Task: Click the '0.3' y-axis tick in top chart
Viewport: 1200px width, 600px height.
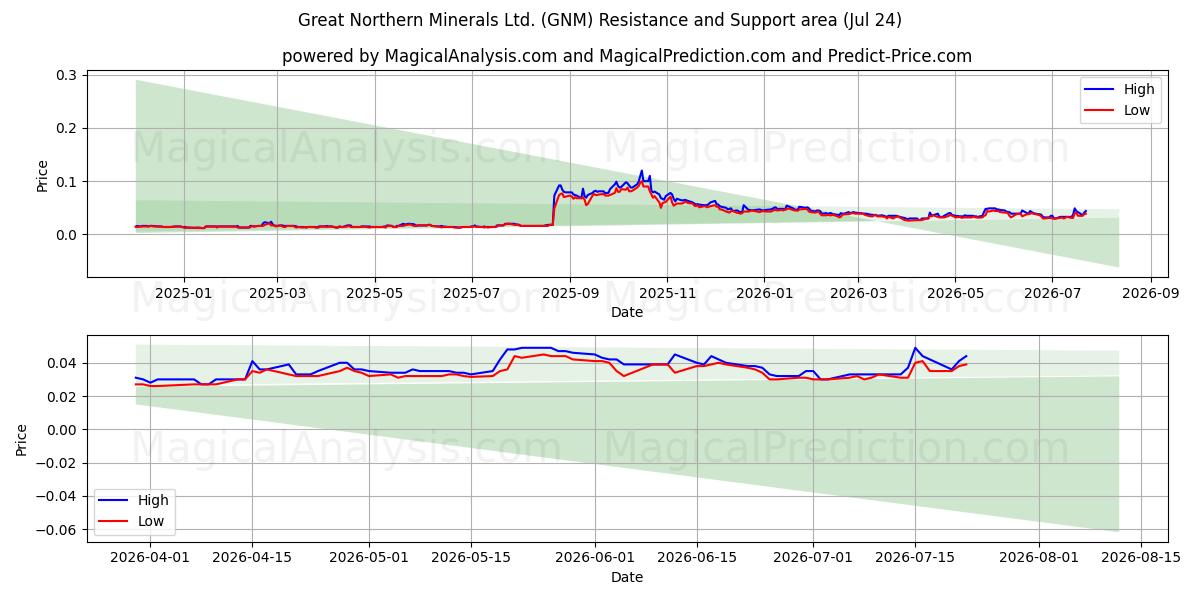Action: coord(68,75)
